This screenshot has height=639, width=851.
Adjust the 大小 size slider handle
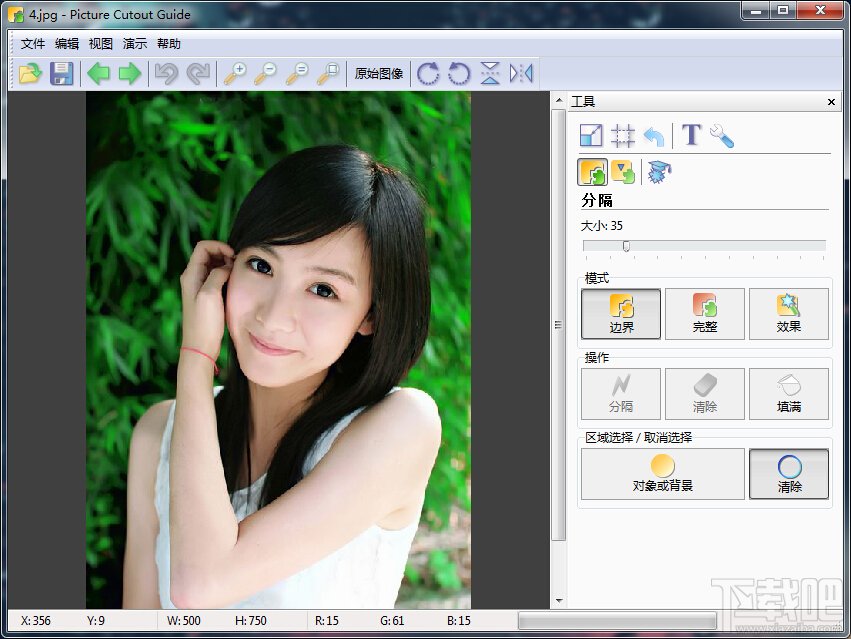click(626, 246)
